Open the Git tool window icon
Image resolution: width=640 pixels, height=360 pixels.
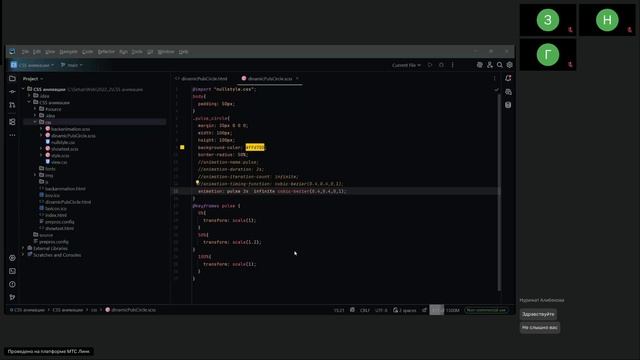point(12,297)
